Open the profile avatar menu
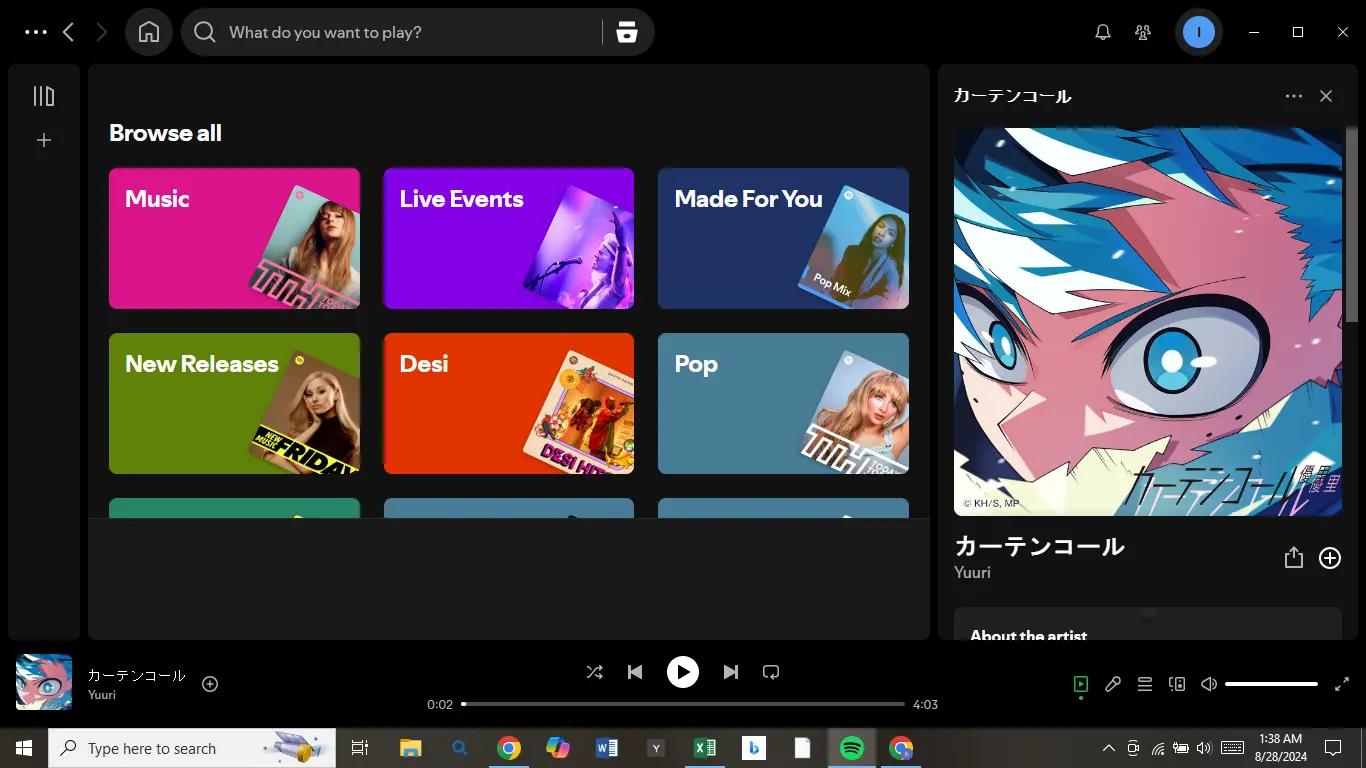The height and width of the screenshot is (768, 1366). pos(1199,32)
